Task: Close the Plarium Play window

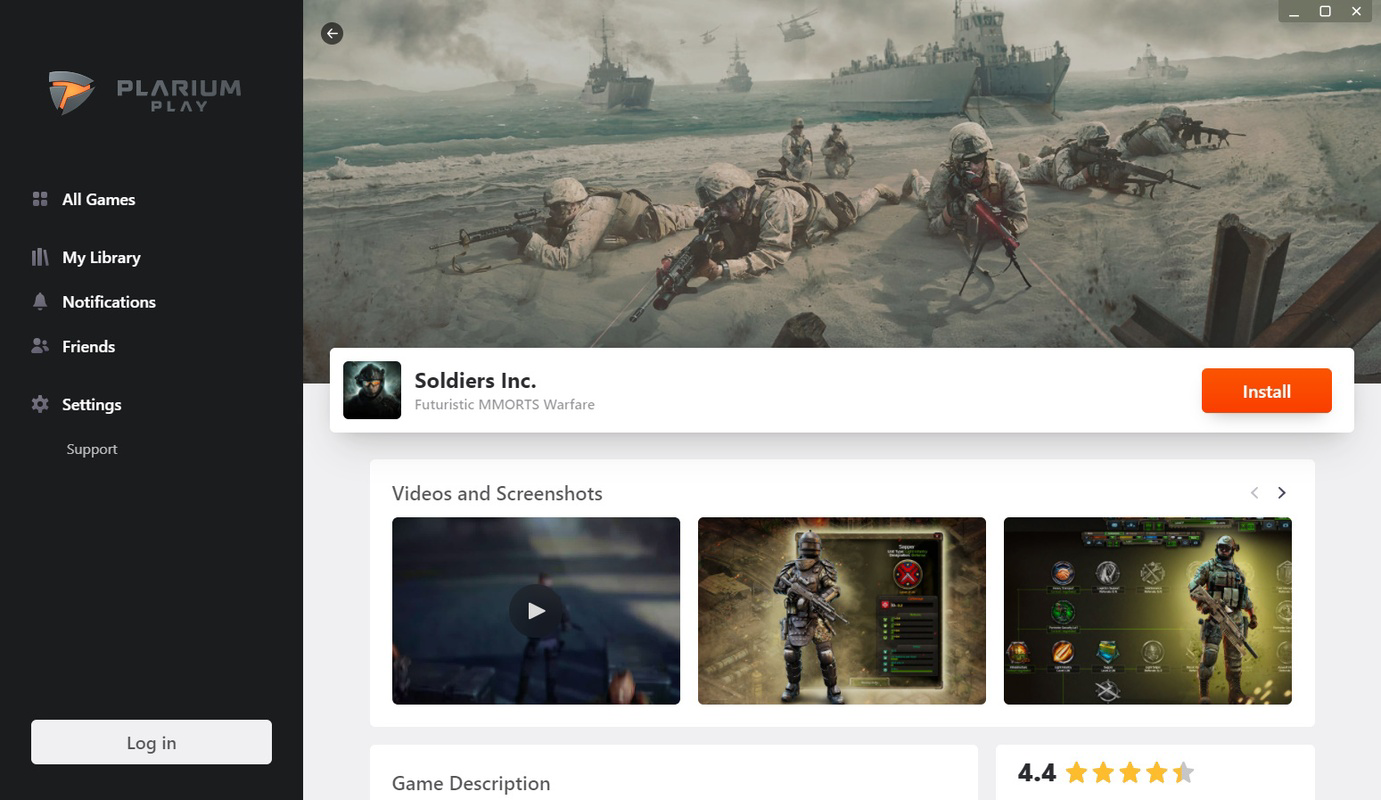Action: pyautogui.click(x=1357, y=11)
